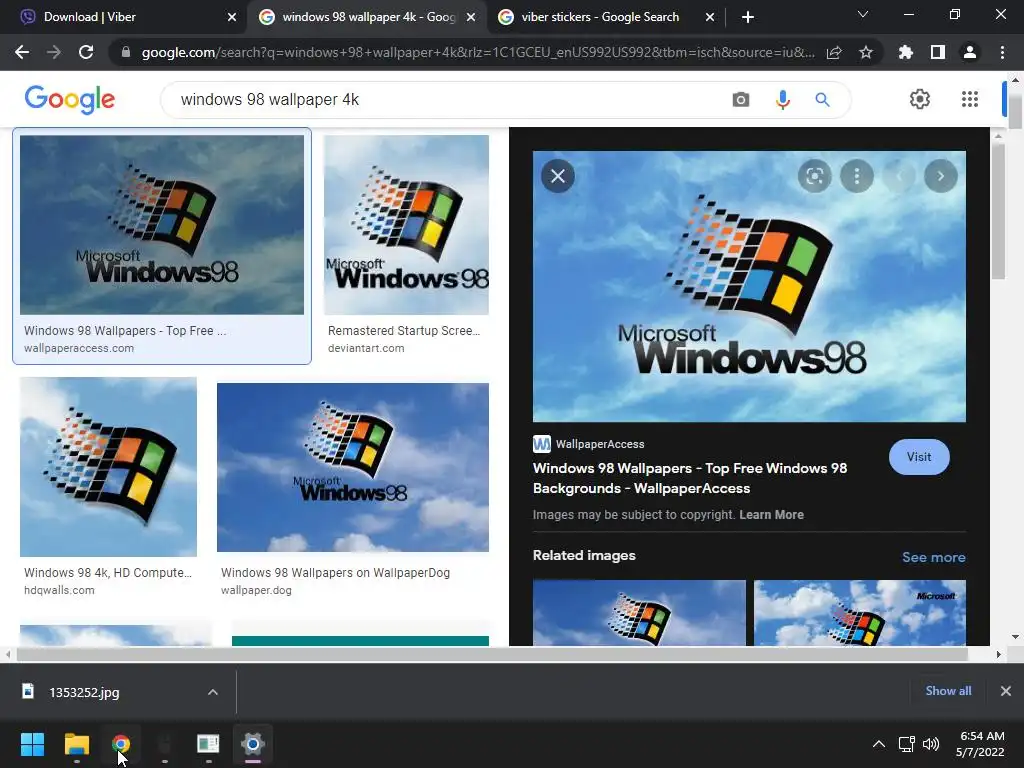Share this page via address bar icon
The height and width of the screenshot is (768, 1024).
[834, 52]
